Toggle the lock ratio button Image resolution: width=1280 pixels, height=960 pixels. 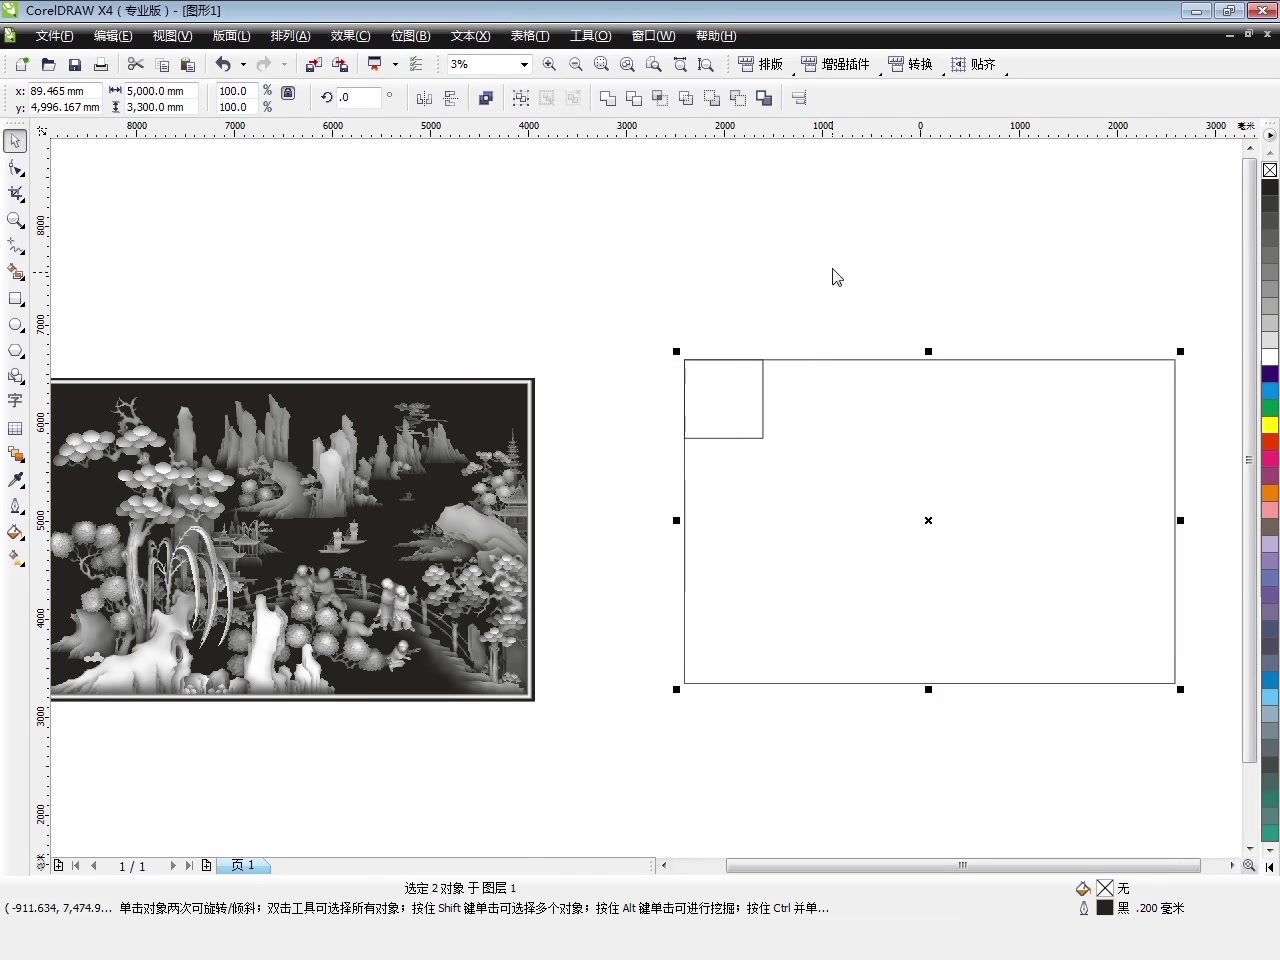point(288,92)
